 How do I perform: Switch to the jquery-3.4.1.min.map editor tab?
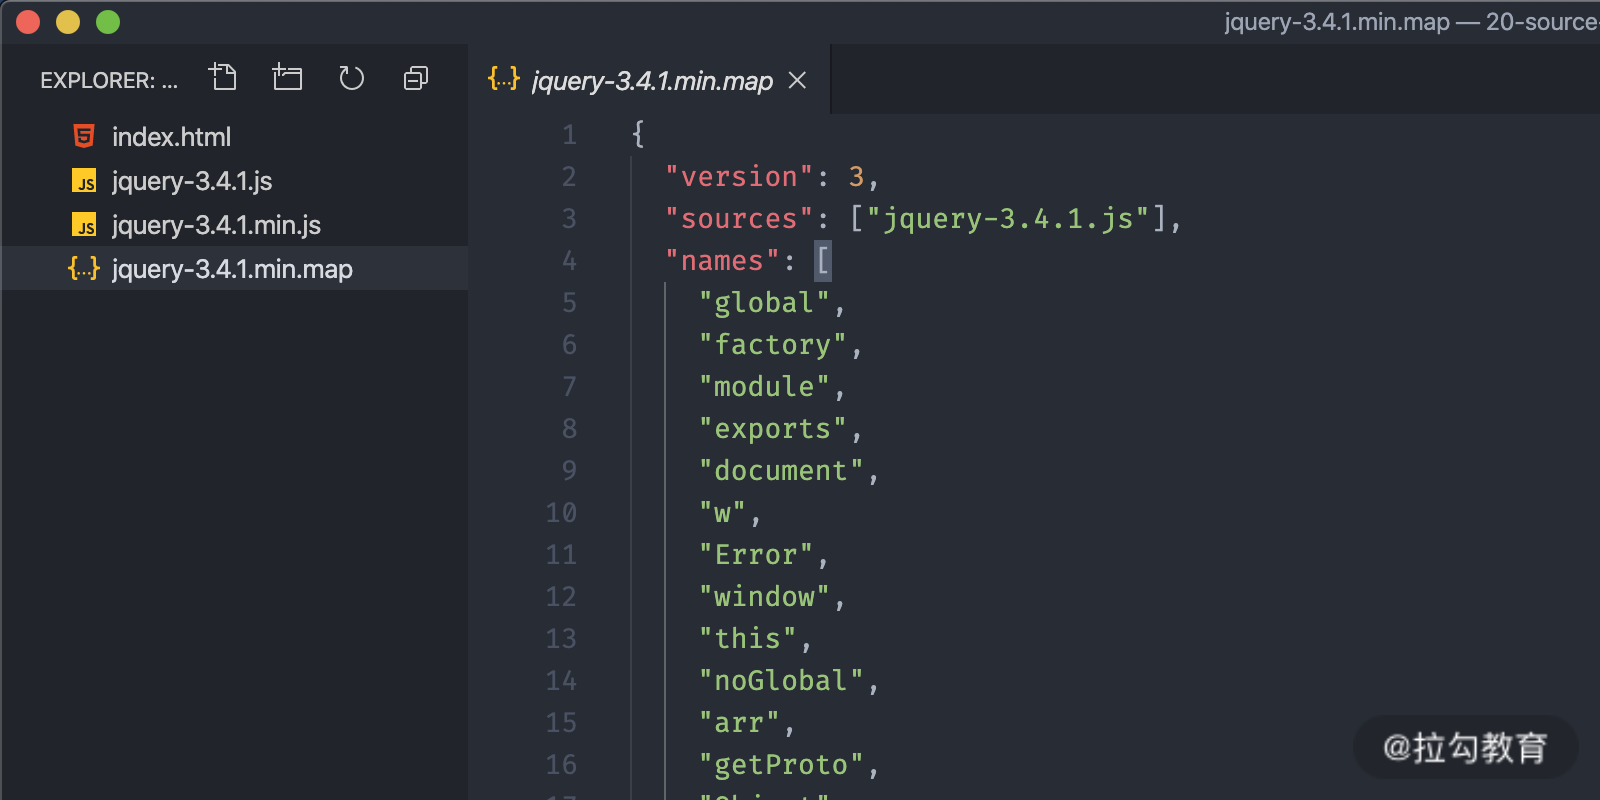click(x=650, y=80)
